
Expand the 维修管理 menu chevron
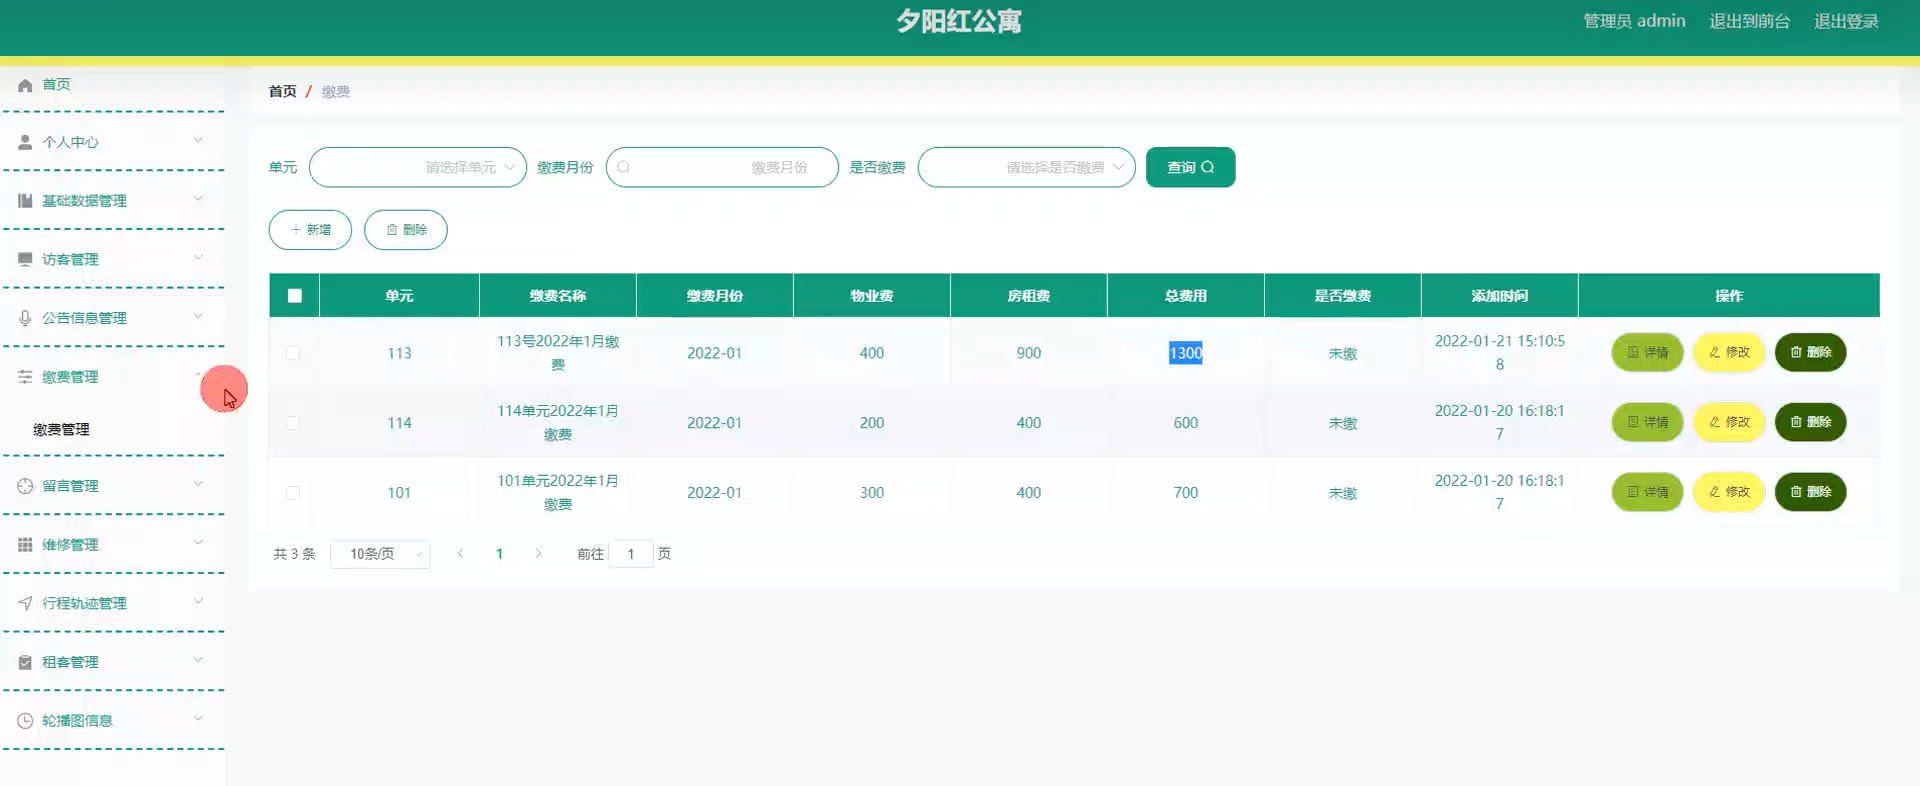click(x=198, y=543)
